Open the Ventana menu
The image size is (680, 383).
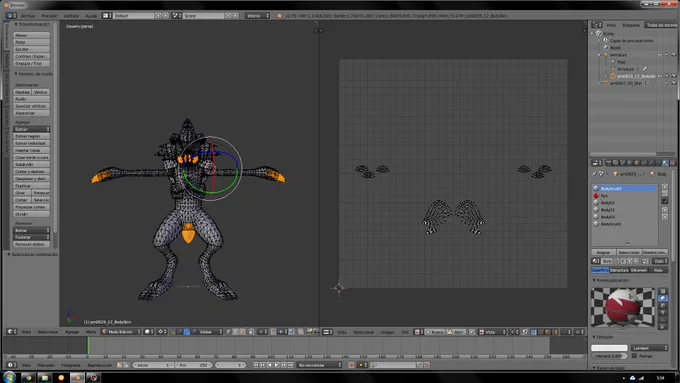click(72, 16)
